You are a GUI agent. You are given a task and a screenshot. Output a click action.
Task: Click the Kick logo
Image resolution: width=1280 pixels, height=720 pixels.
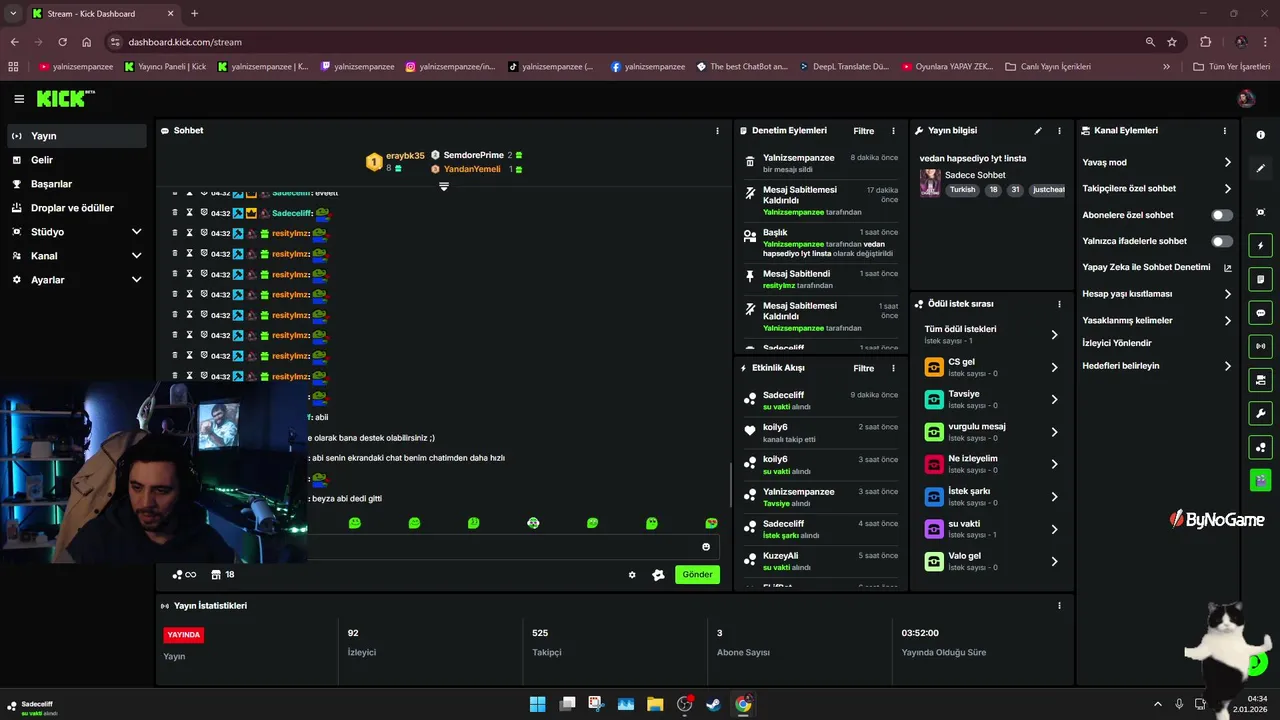pyautogui.click(x=66, y=98)
